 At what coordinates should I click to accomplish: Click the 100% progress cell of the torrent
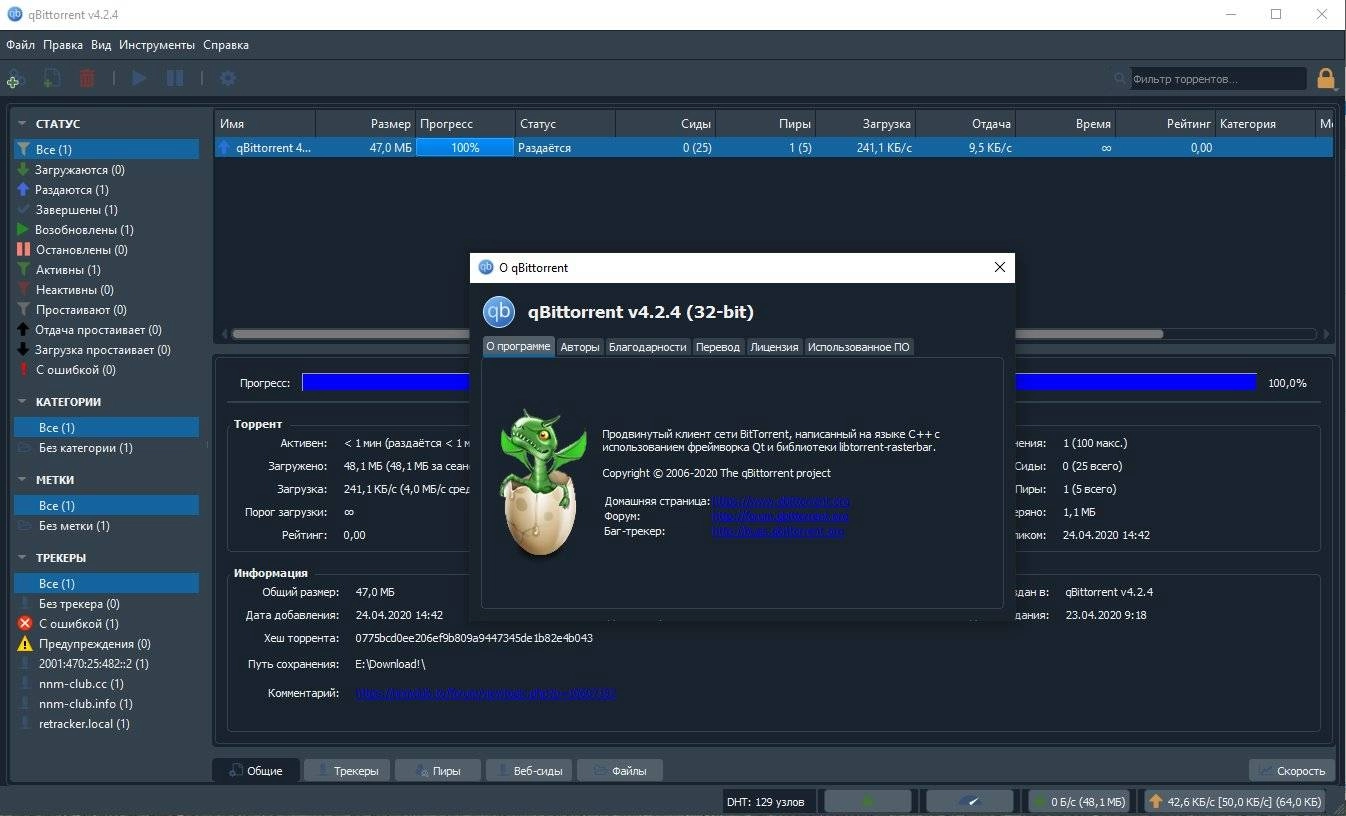point(465,148)
